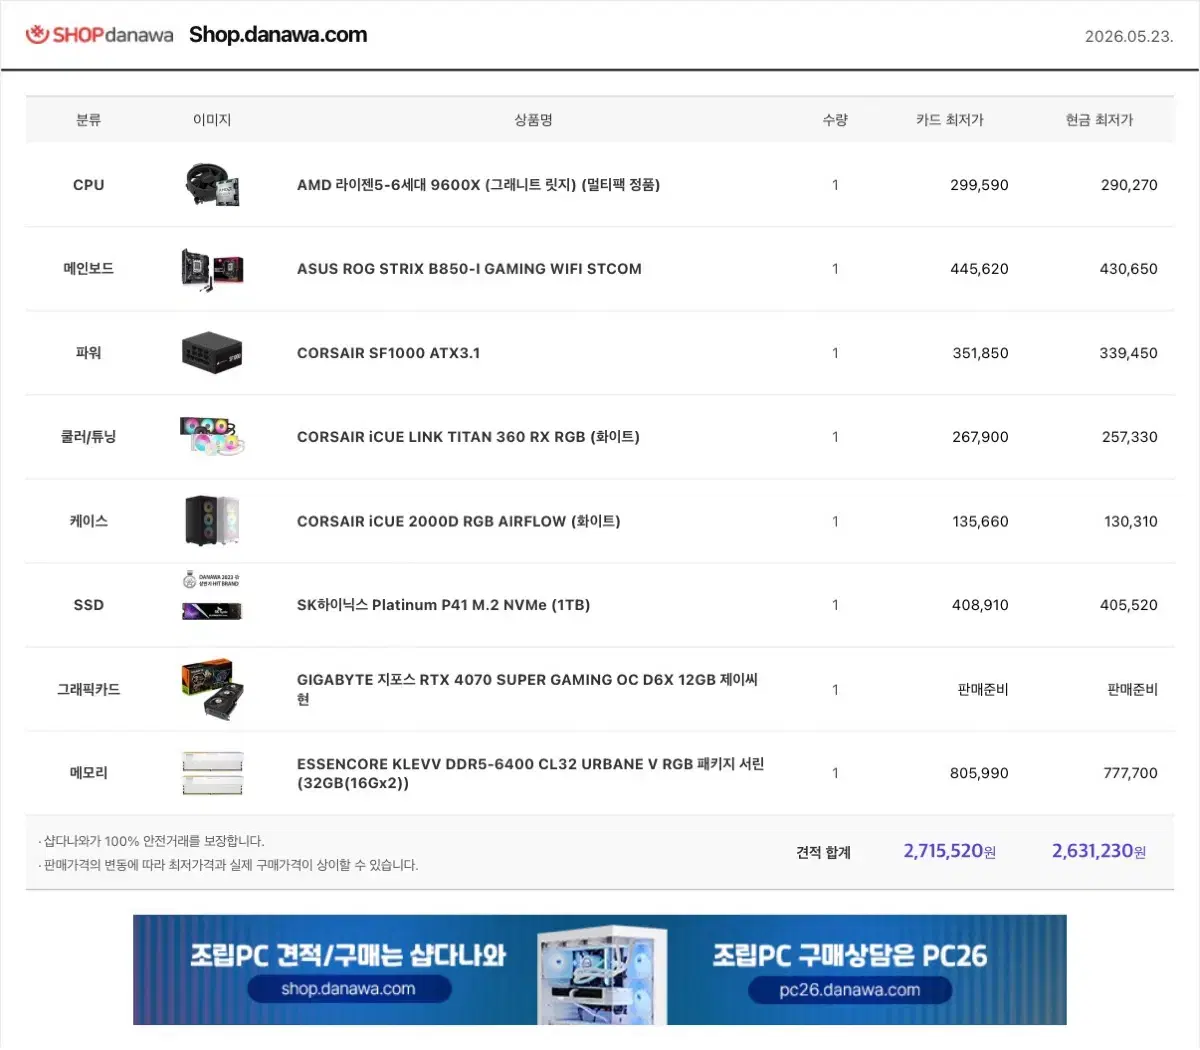Screen dimensions: 1200x1050
Task: Click card total 2,715,520원
Action: tap(949, 851)
